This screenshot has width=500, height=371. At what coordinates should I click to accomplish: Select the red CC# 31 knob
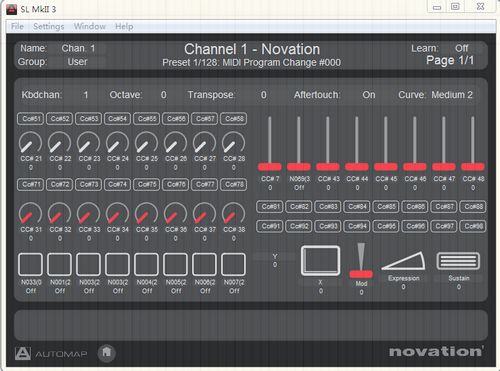click(30, 214)
